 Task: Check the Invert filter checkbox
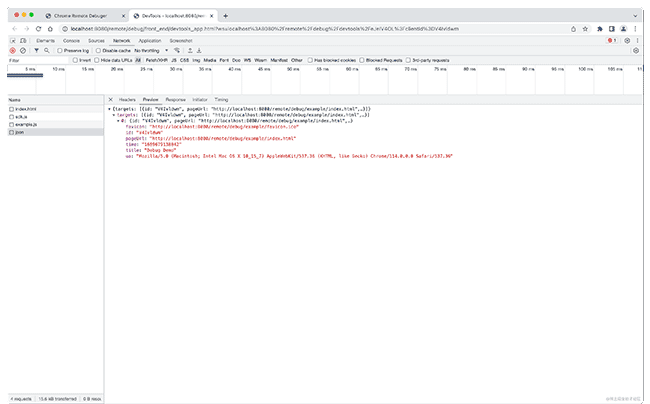(x=75, y=60)
